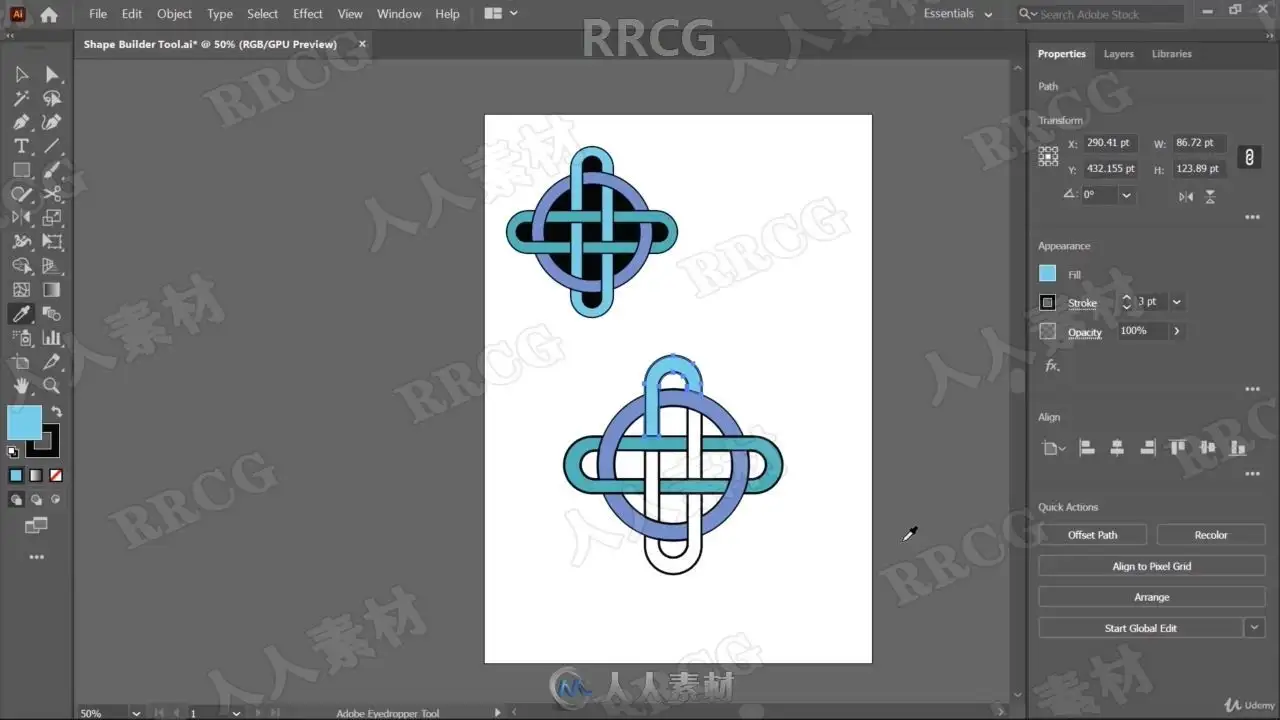Pick the Curvature tool
The width and height of the screenshot is (1280, 720).
[x=52, y=122]
